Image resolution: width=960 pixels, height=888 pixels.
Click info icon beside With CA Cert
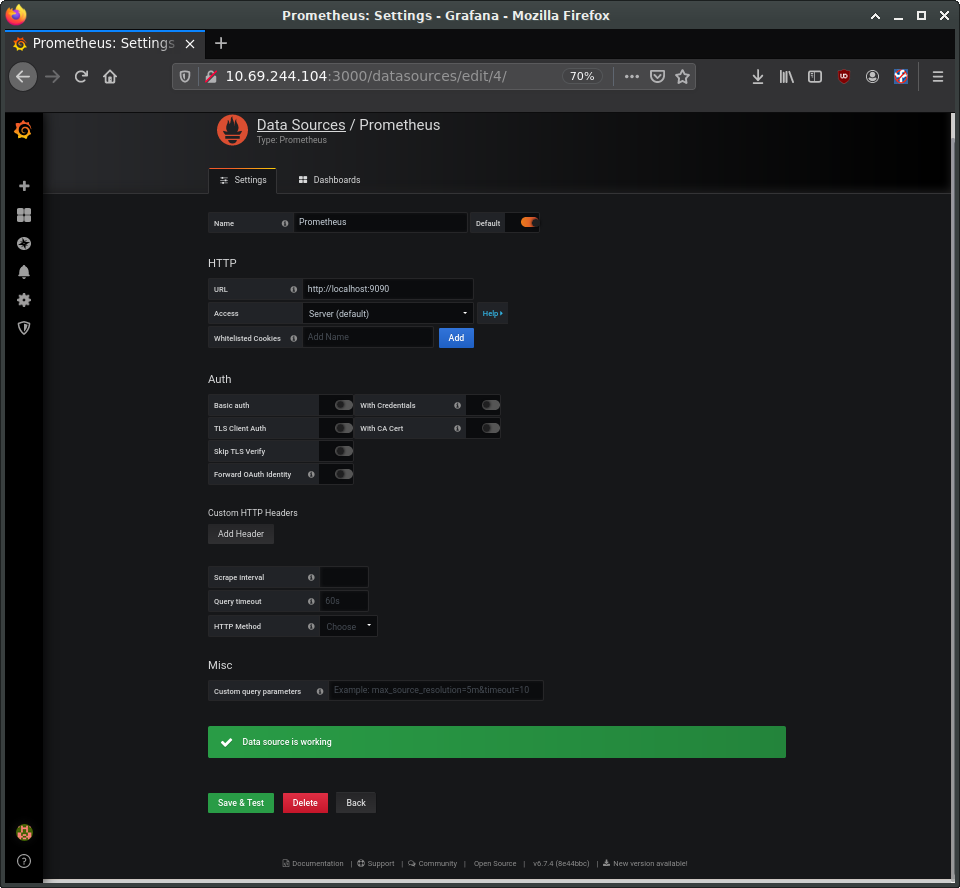click(457, 429)
